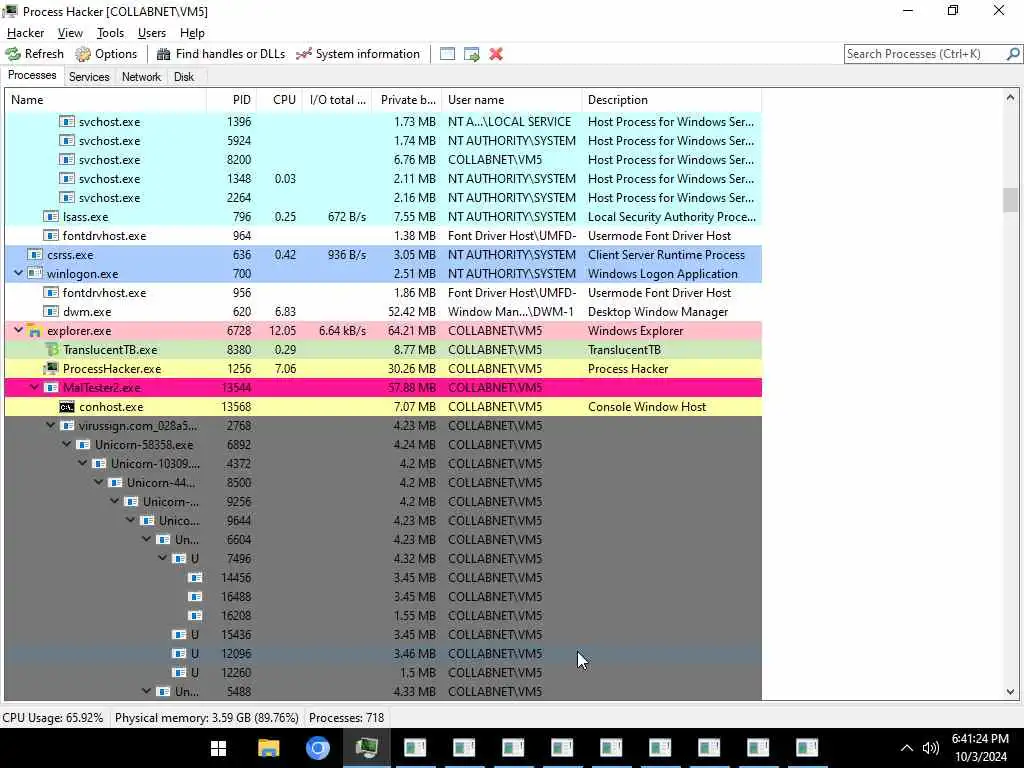Open the Windows Start button
Image resolution: width=1024 pixels, height=768 pixels.
[219, 748]
